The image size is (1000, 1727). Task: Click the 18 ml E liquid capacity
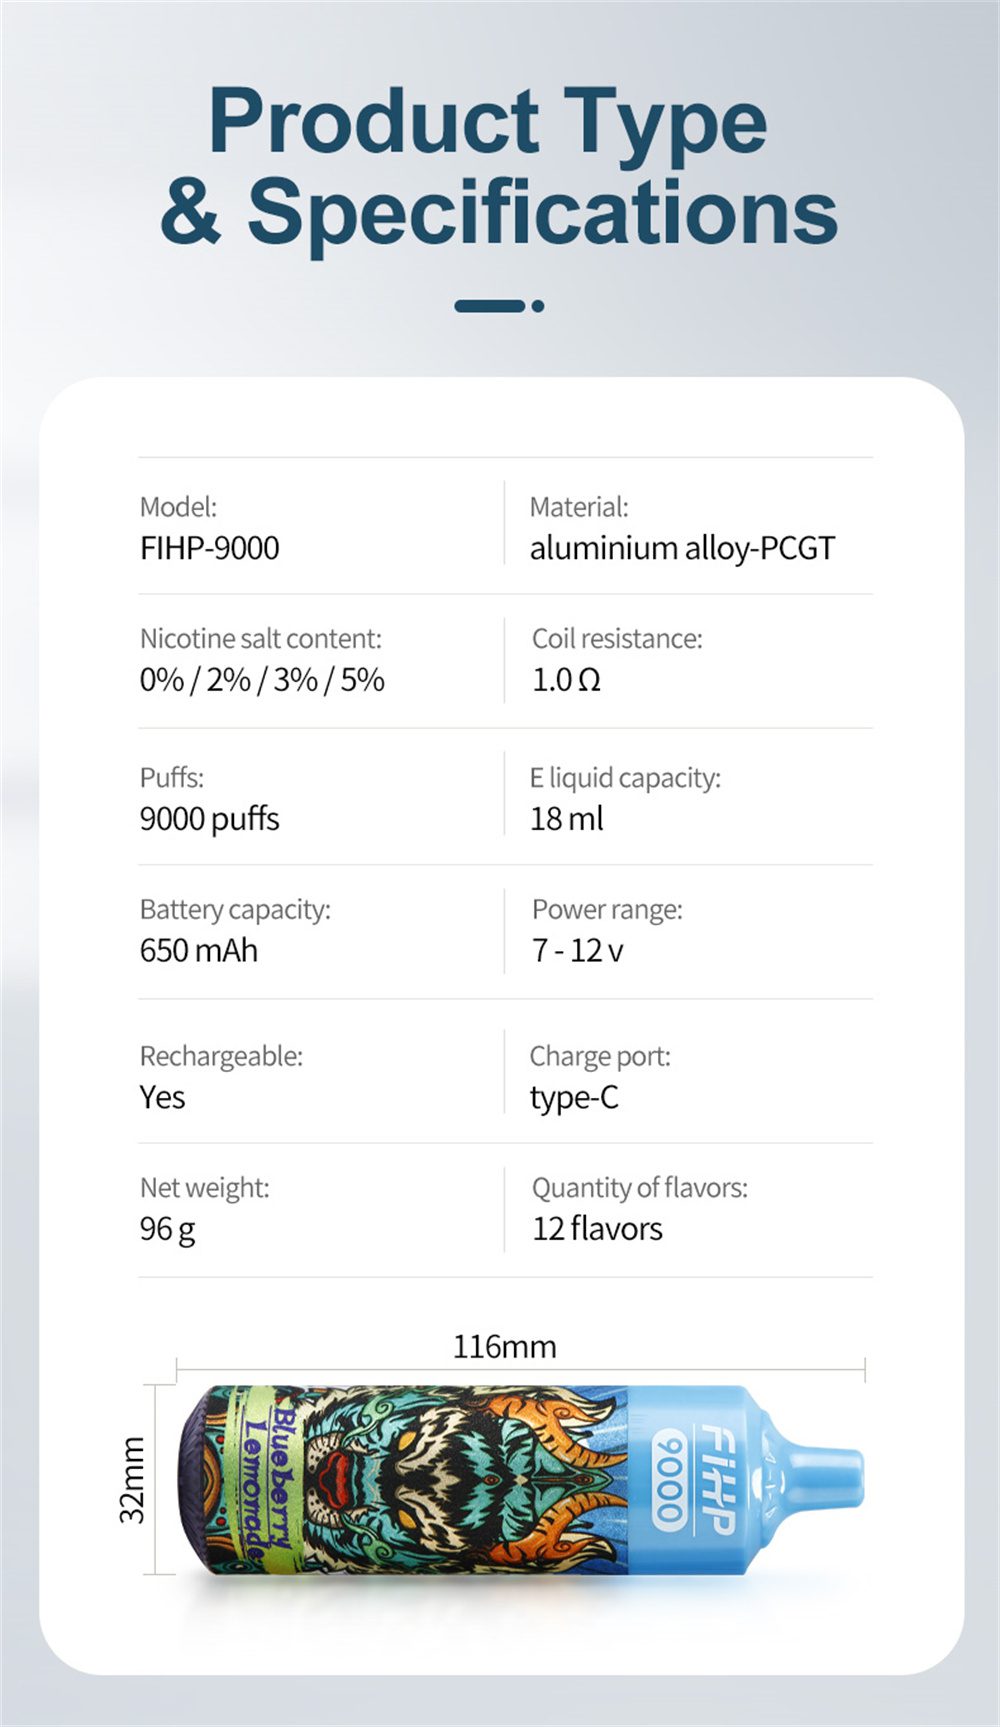(x=566, y=819)
